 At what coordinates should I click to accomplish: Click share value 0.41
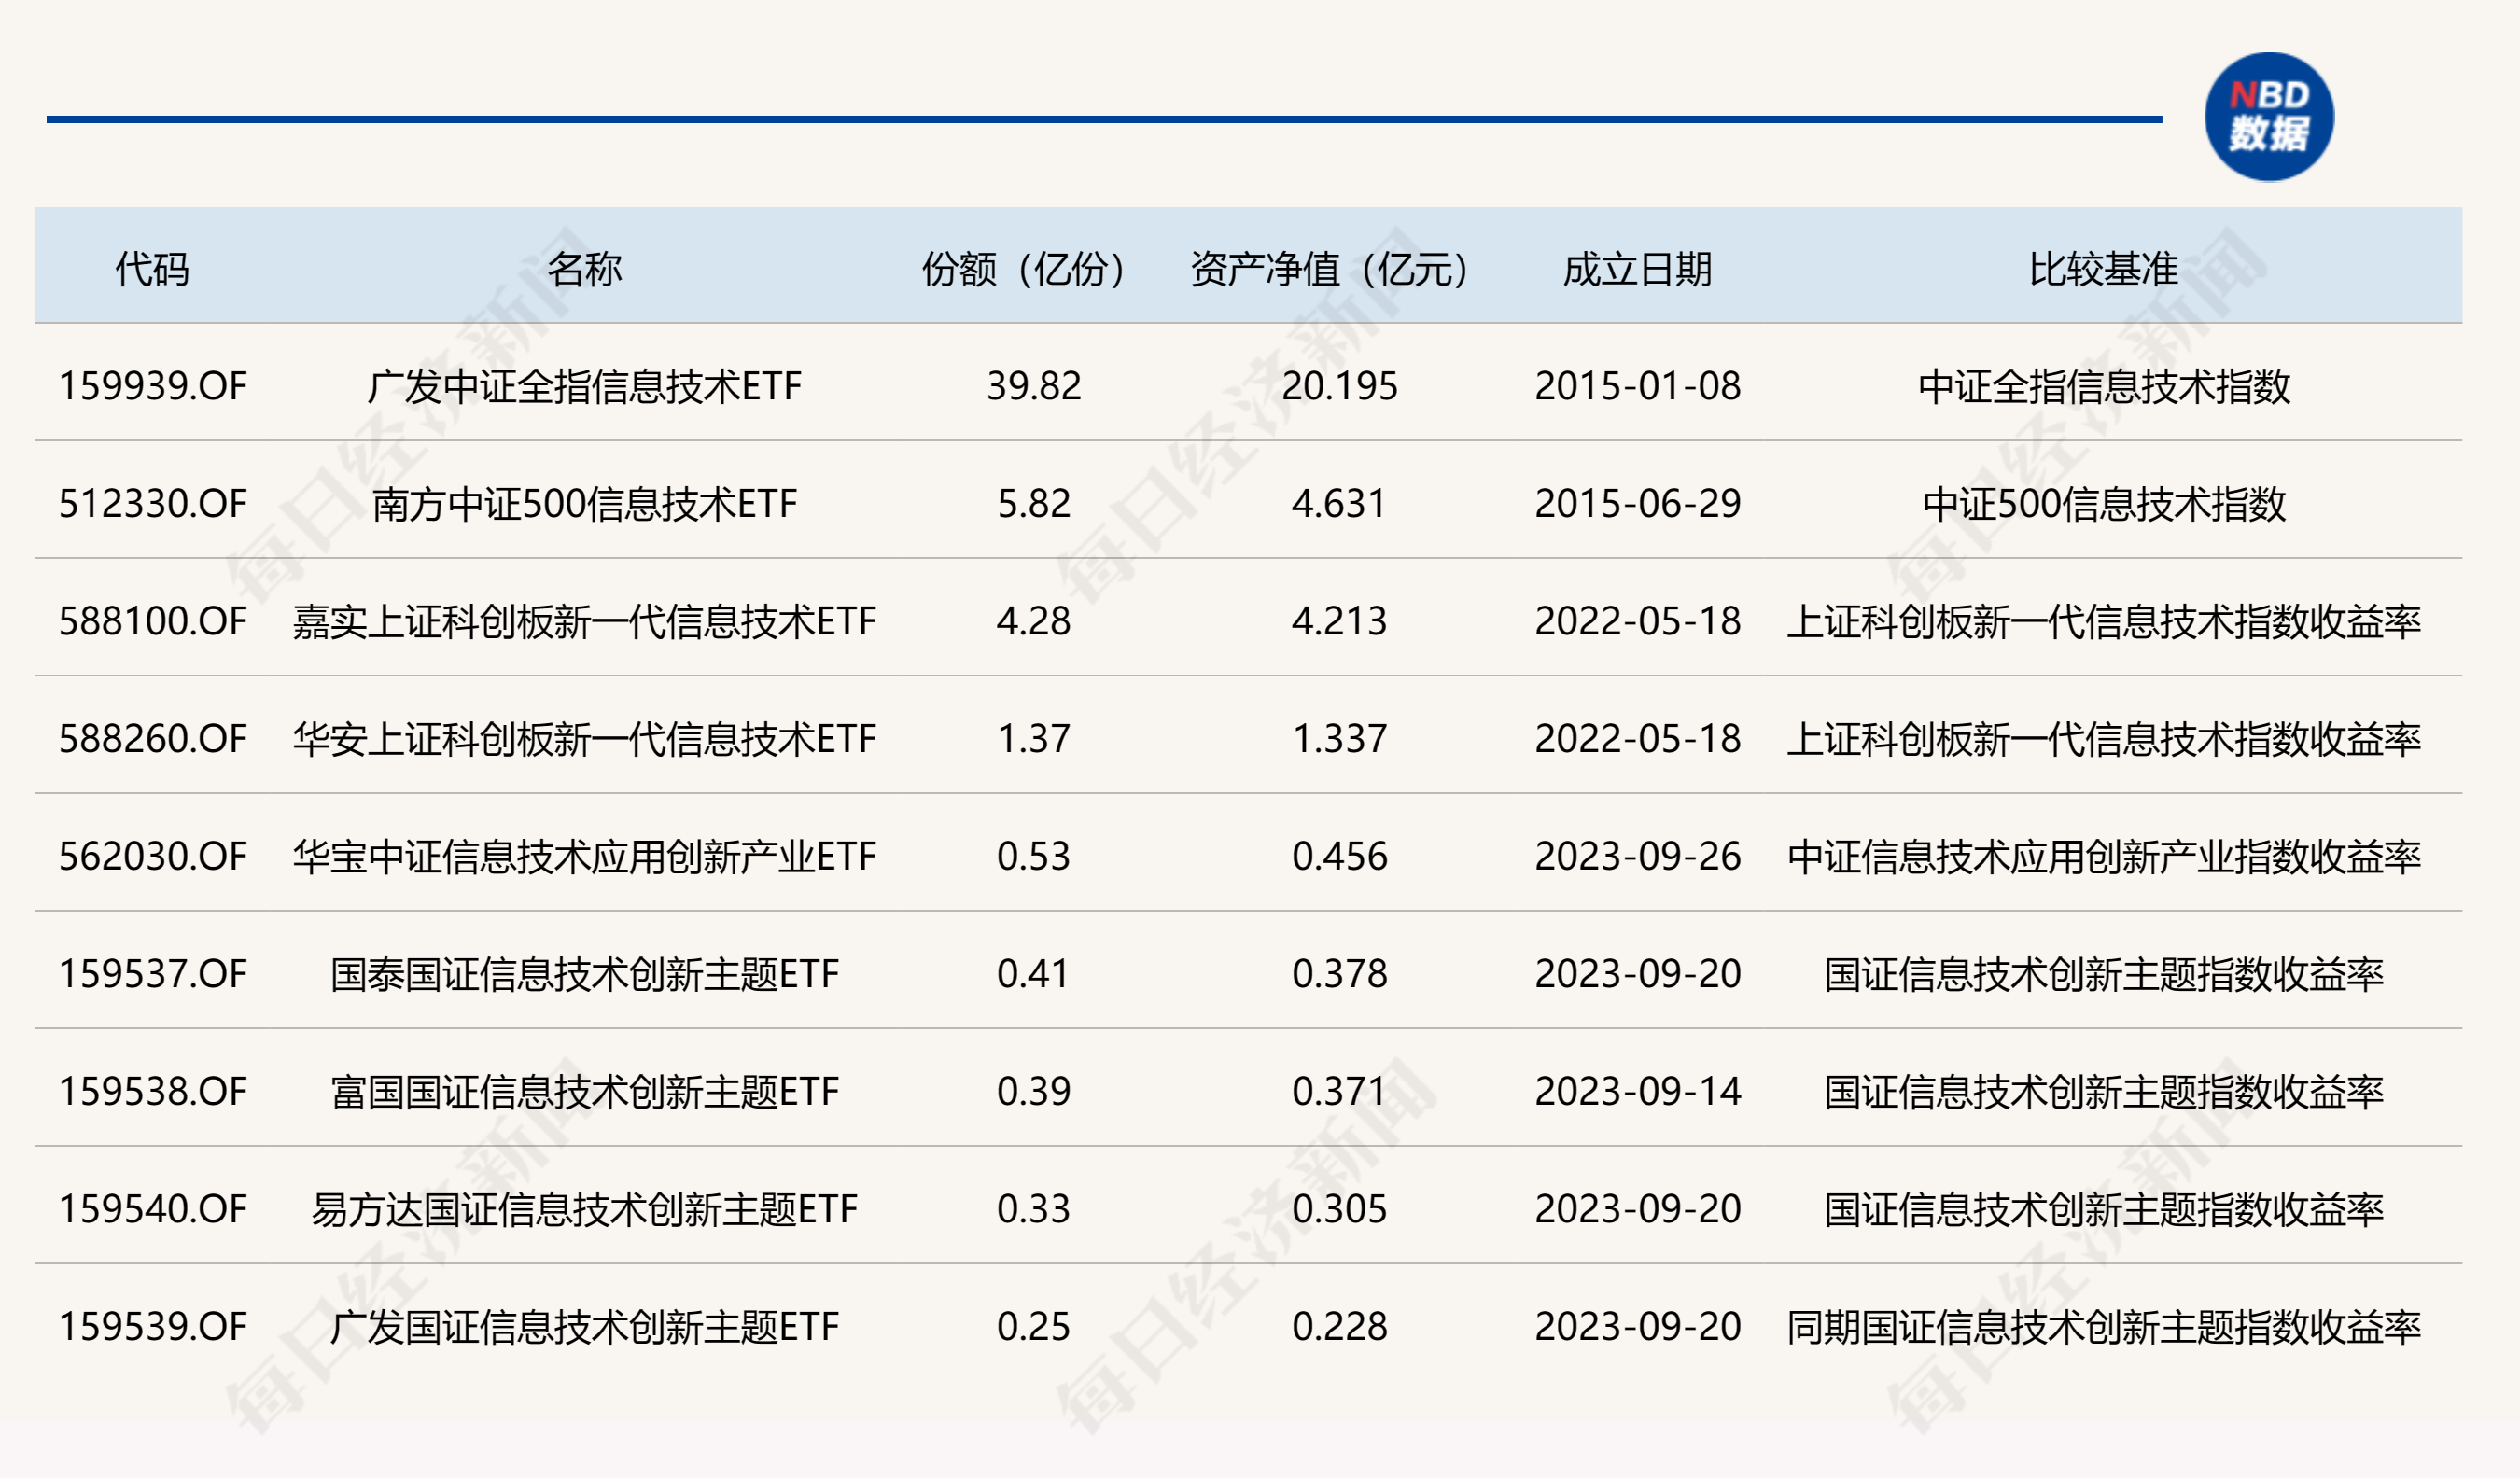point(1033,973)
